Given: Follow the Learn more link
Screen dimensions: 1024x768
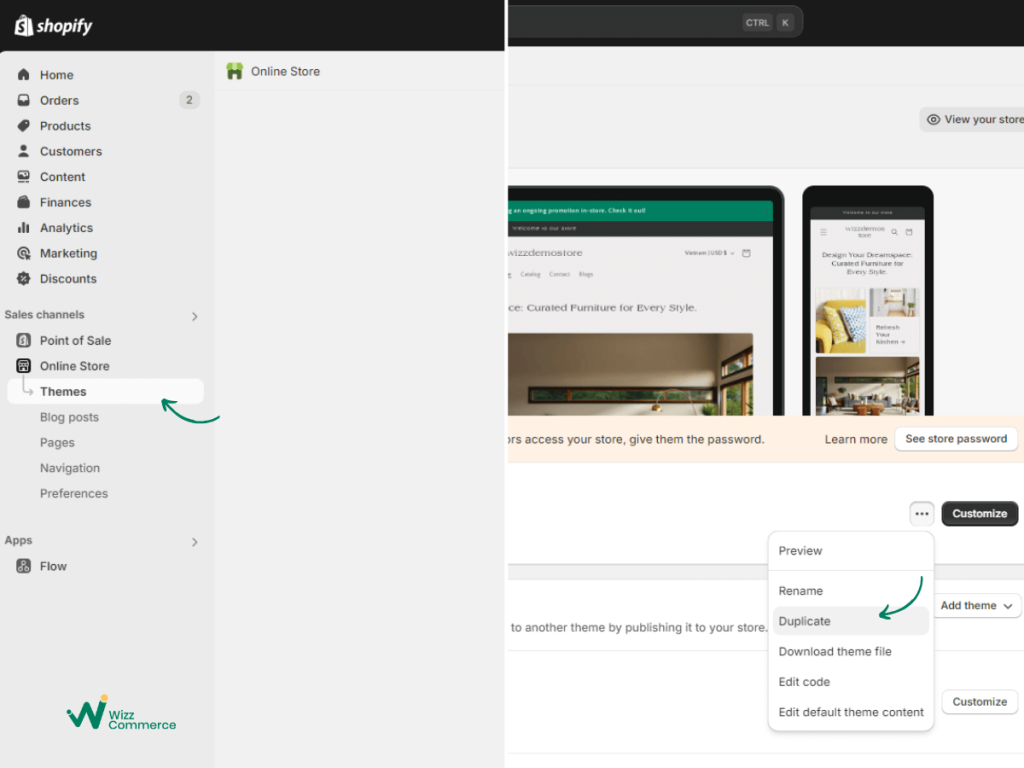Looking at the screenshot, I should pos(856,440).
